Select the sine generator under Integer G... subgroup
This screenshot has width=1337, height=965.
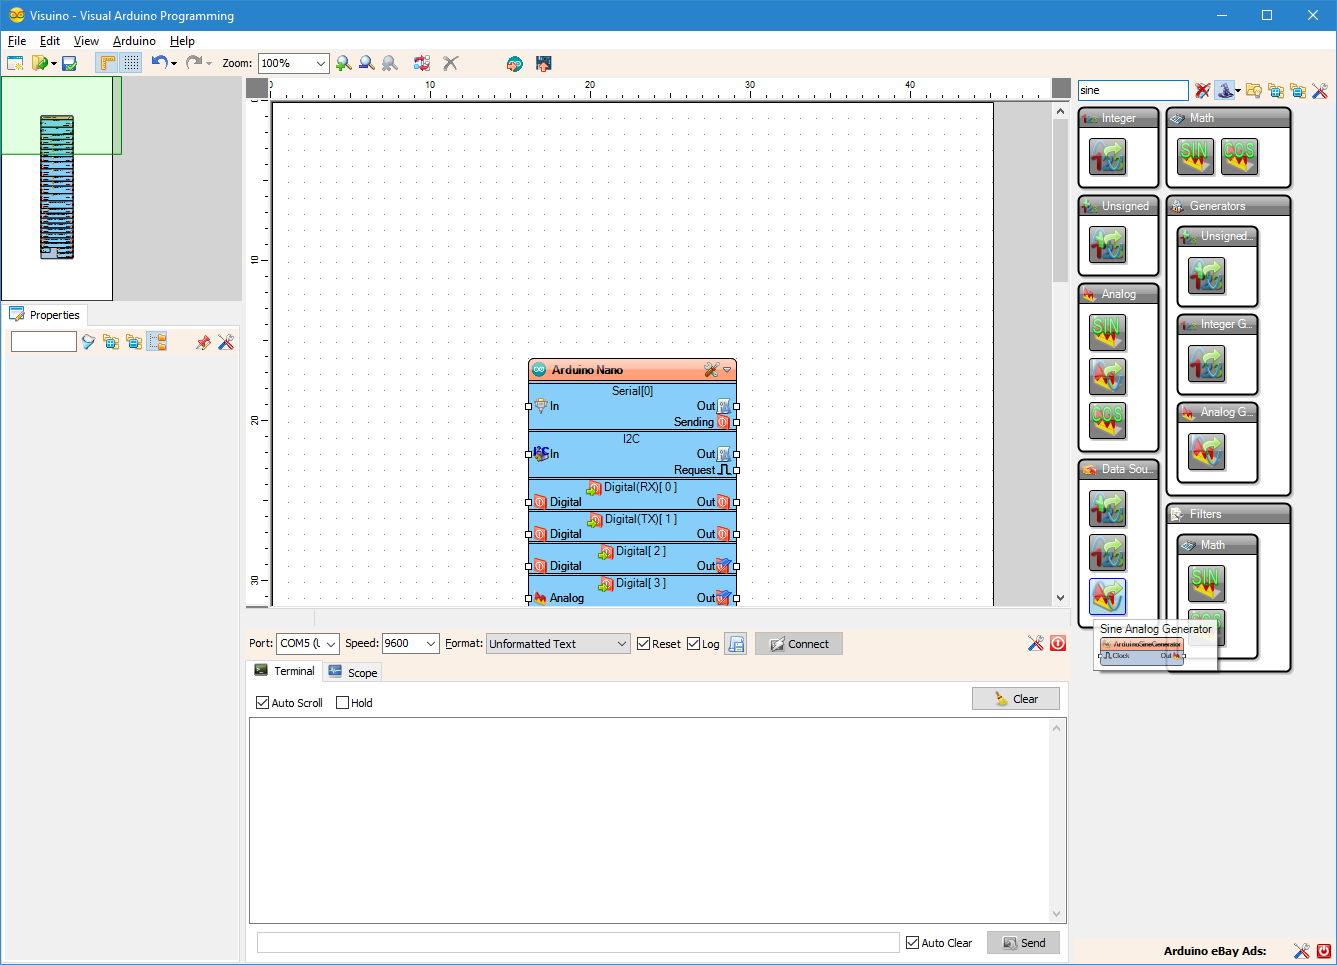pyautogui.click(x=1206, y=363)
